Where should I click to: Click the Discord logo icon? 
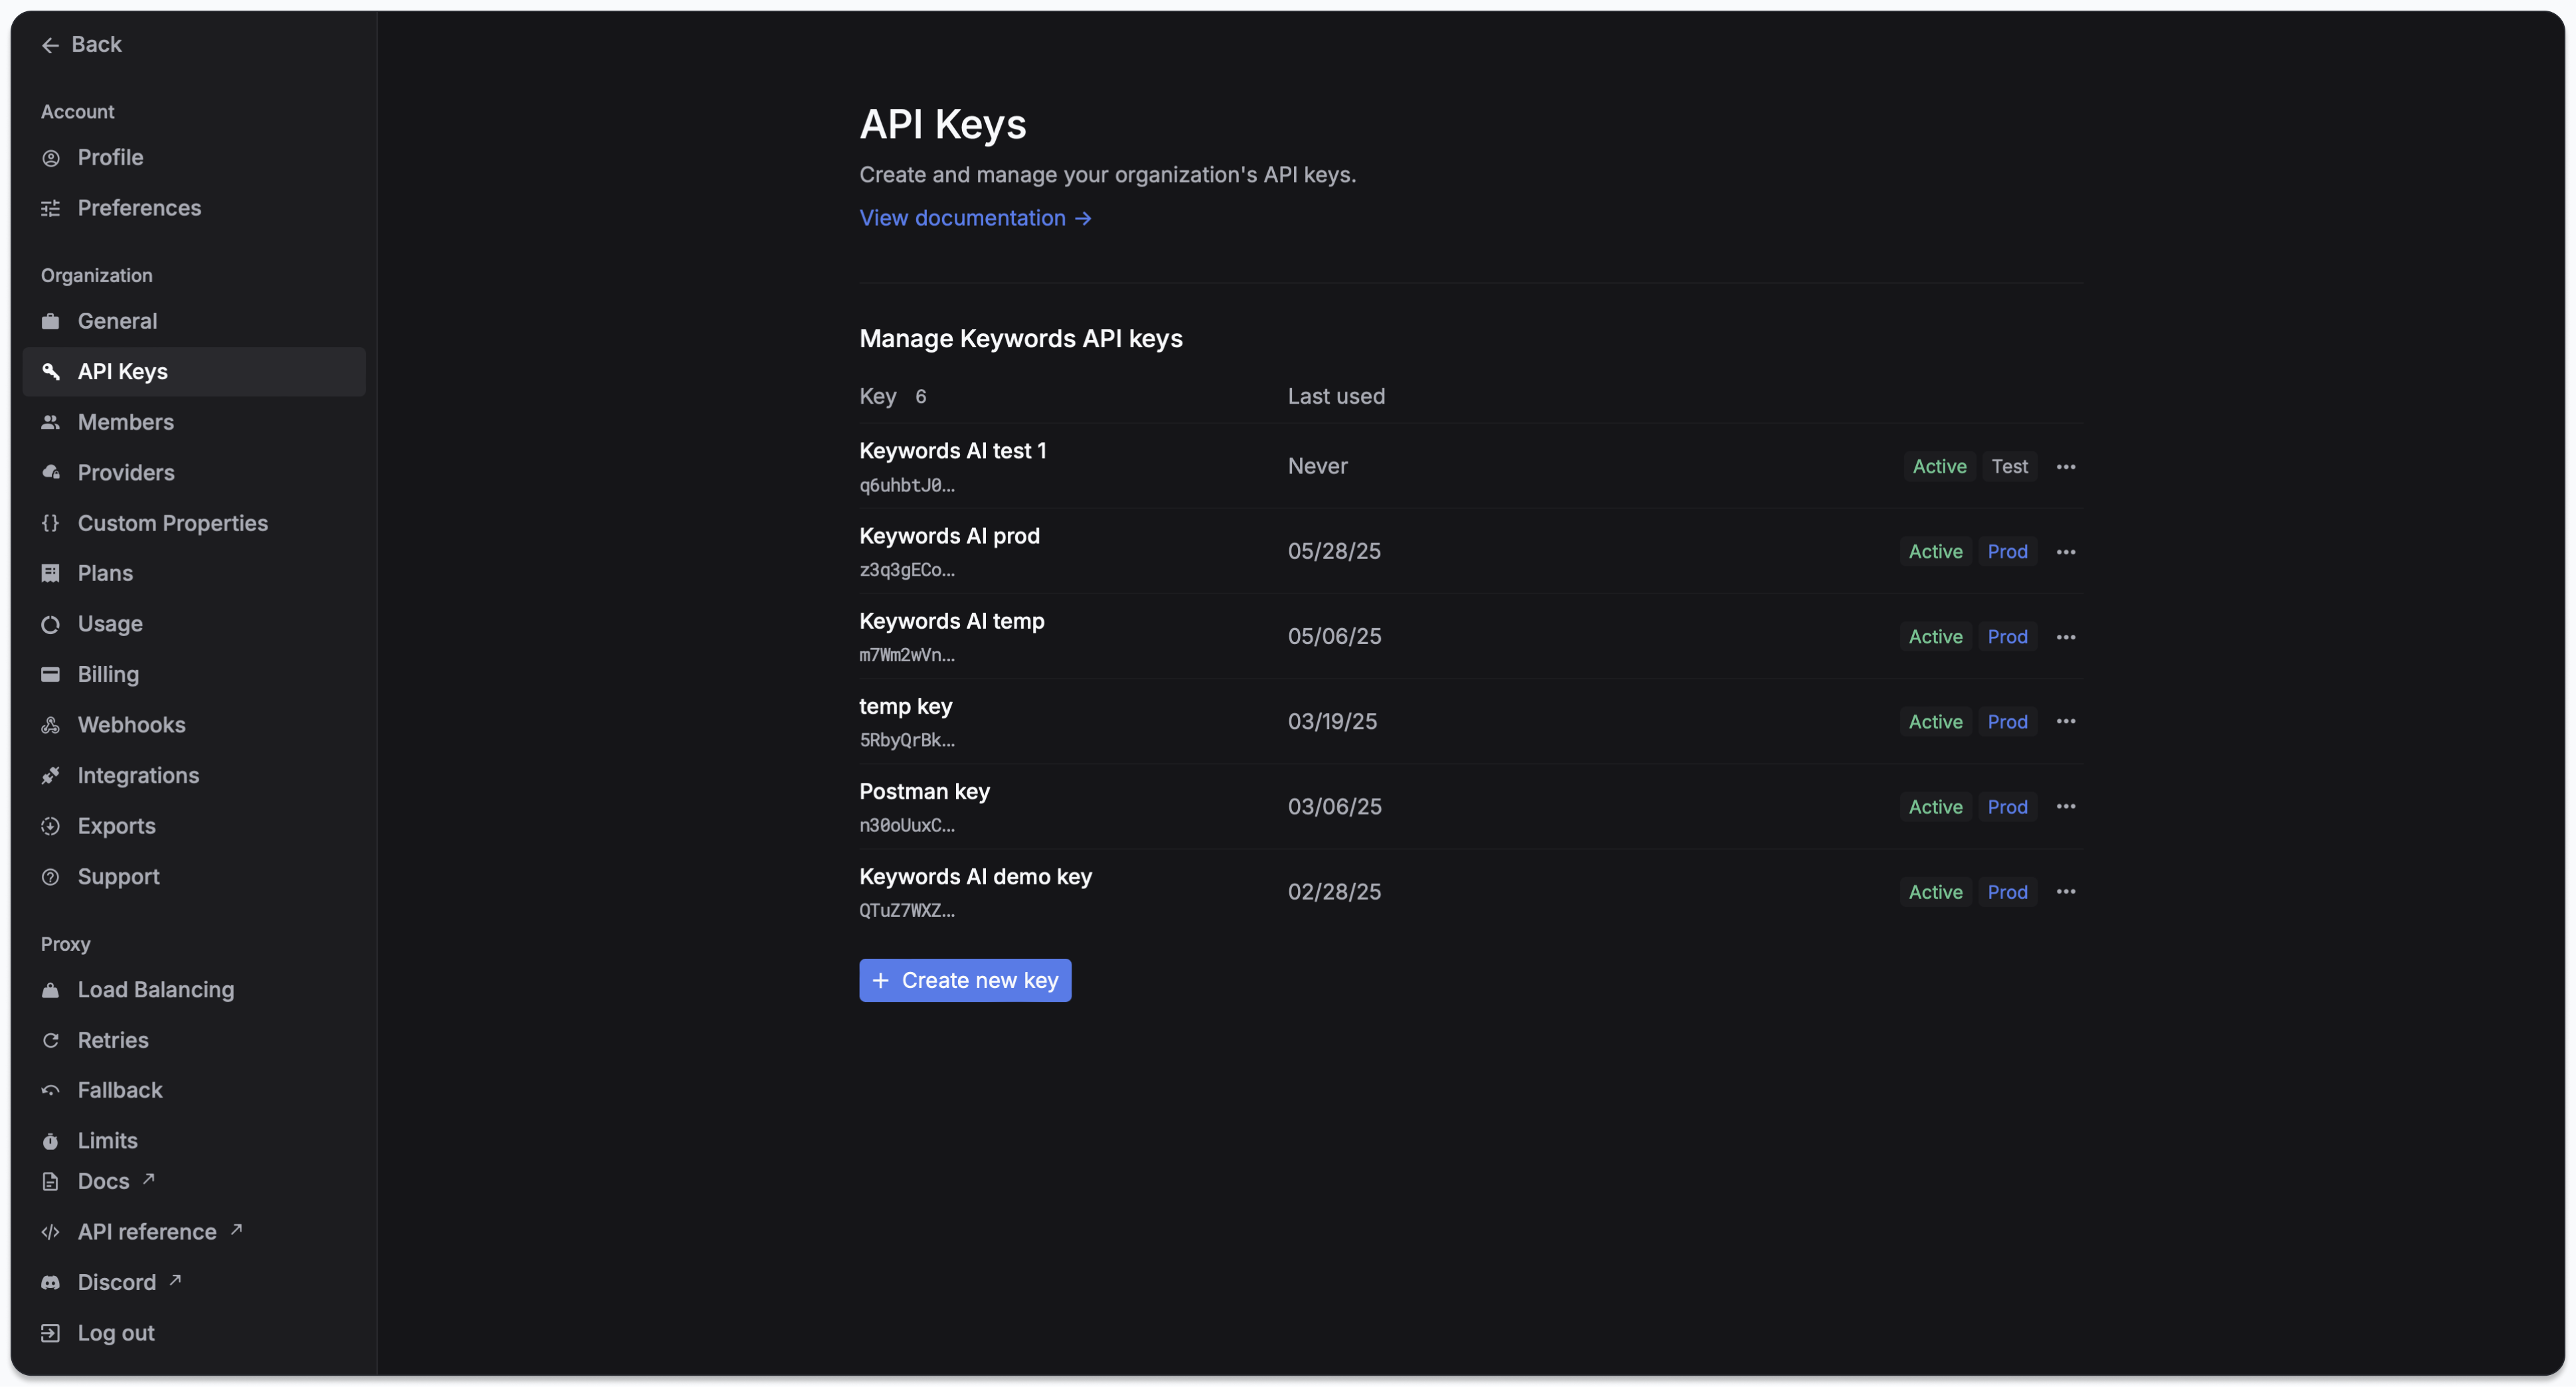[50, 1283]
